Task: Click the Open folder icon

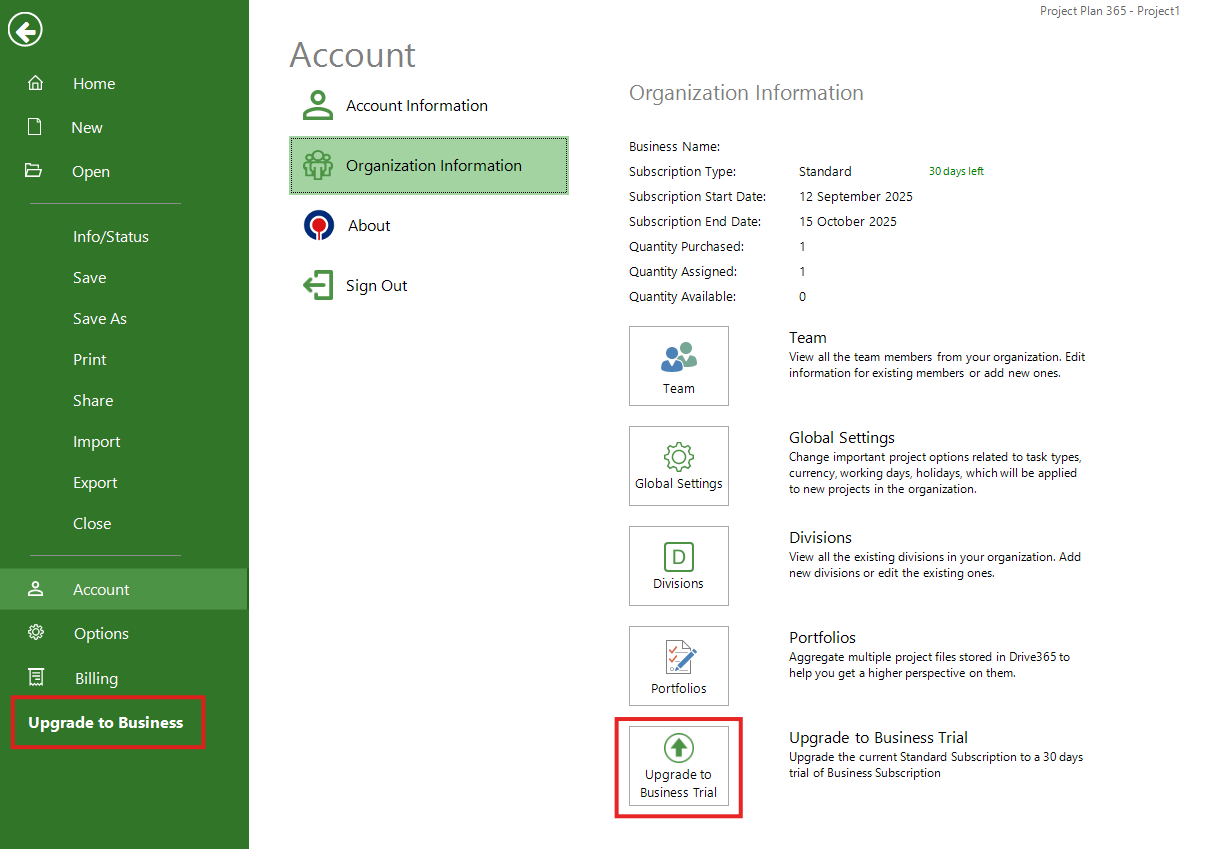Action: 34,170
